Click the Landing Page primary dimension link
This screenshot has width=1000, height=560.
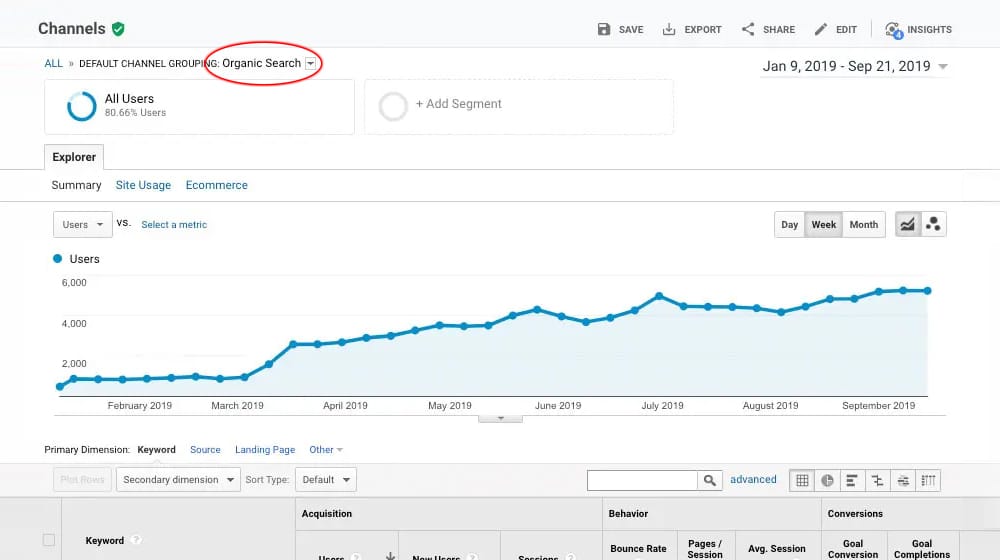click(x=265, y=450)
